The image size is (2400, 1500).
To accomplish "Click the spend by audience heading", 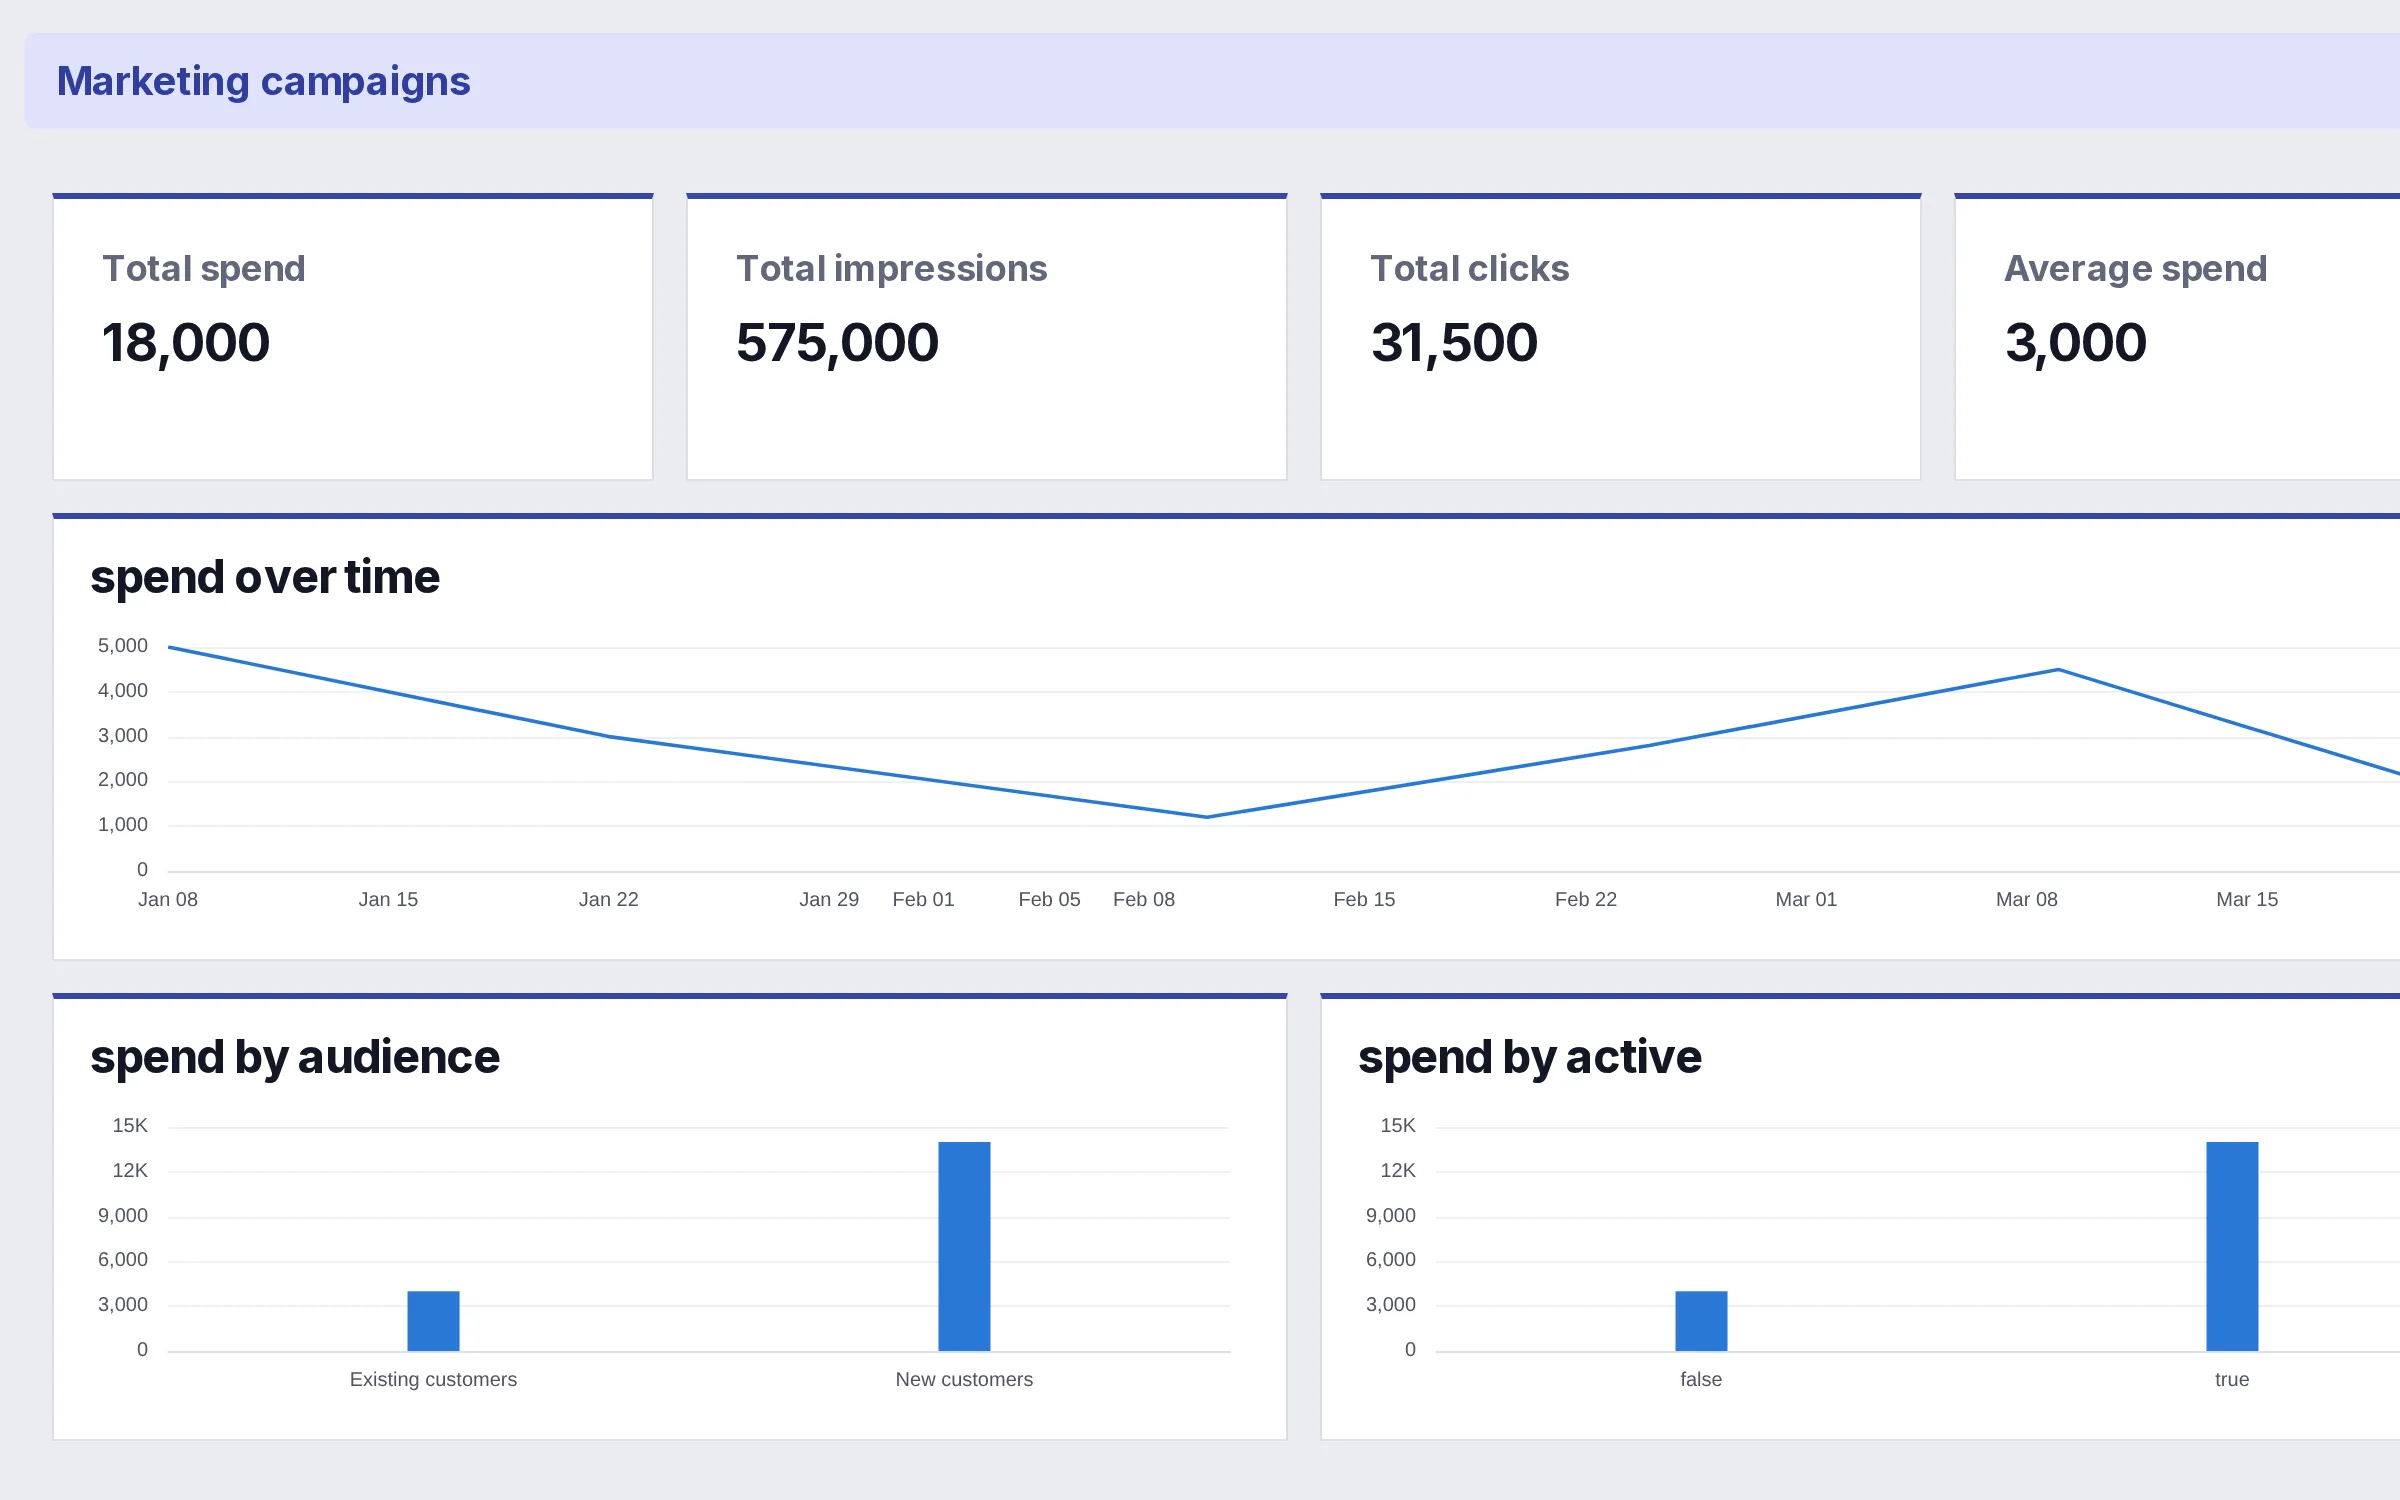I will pos(295,1057).
